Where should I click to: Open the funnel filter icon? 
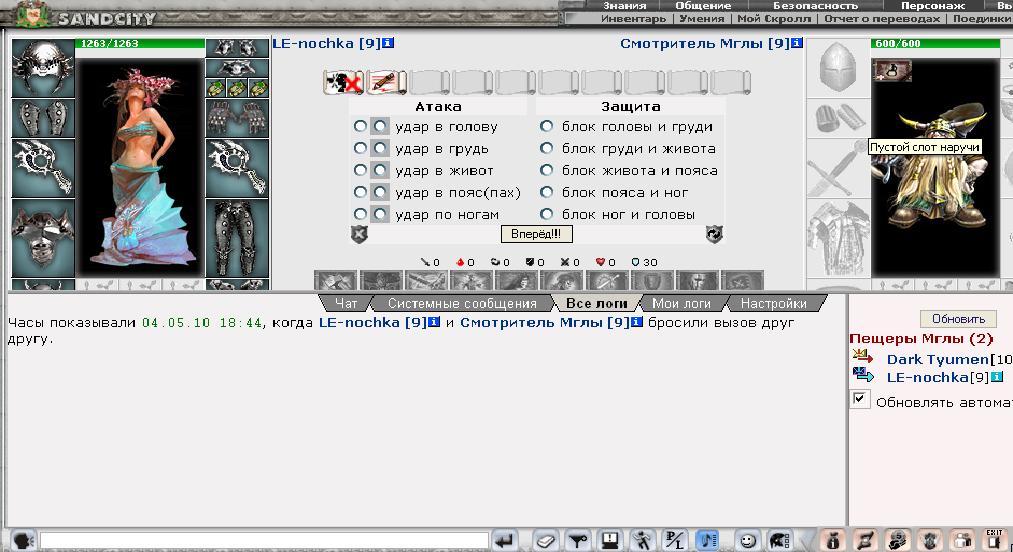(x=578, y=540)
